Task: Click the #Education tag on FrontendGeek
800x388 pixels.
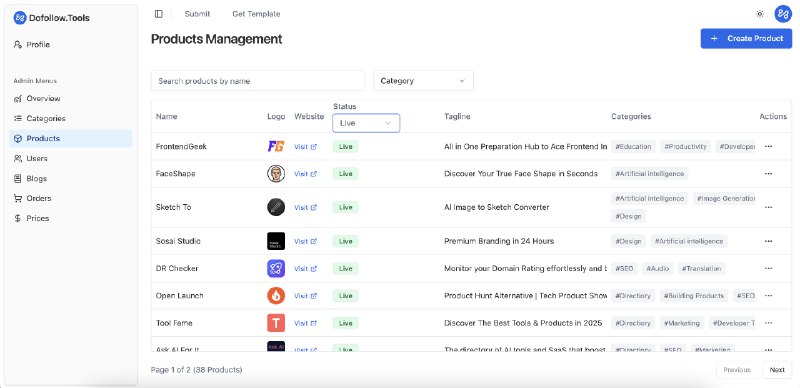Action: coord(633,147)
